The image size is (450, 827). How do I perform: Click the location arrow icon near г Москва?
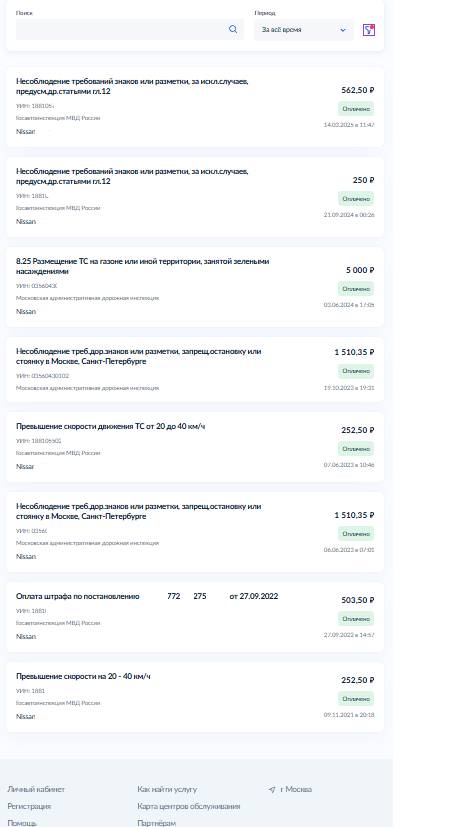pyautogui.click(x=272, y=790)
